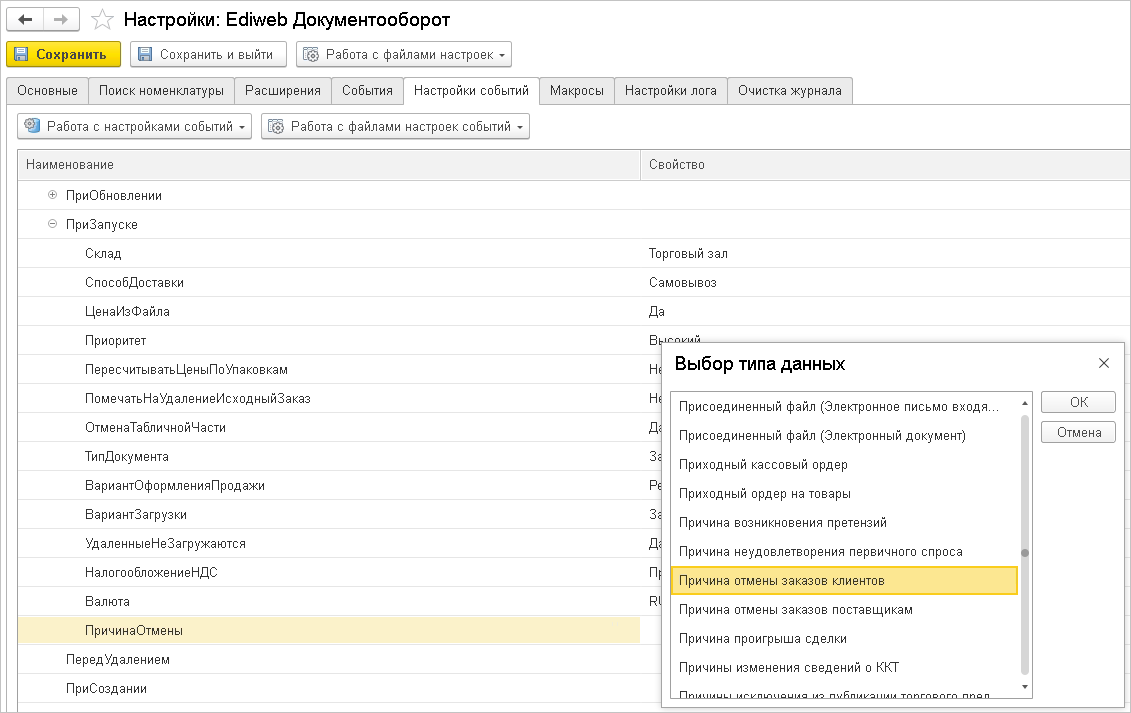Image resolution: width=1131 pixels, height=713 pixels.
Task: Open Работа с файлами настроек dropdown
Action: point(405,54)
